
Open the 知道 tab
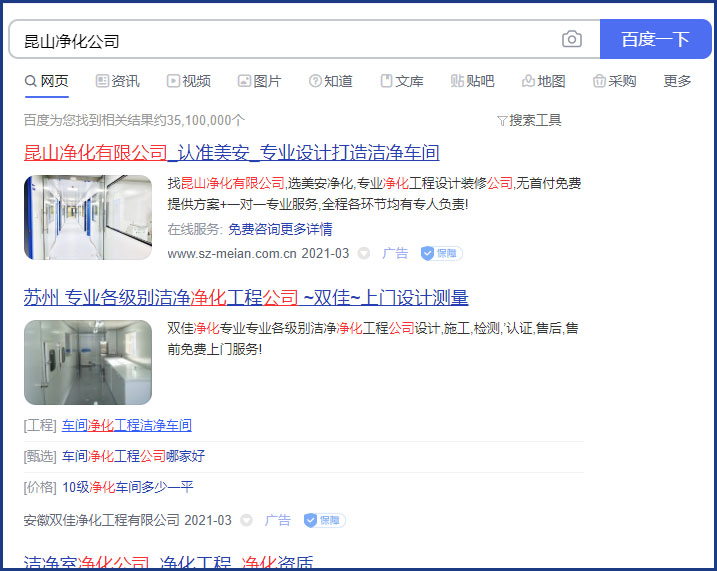pyautogui.click(x=331, y=81)
